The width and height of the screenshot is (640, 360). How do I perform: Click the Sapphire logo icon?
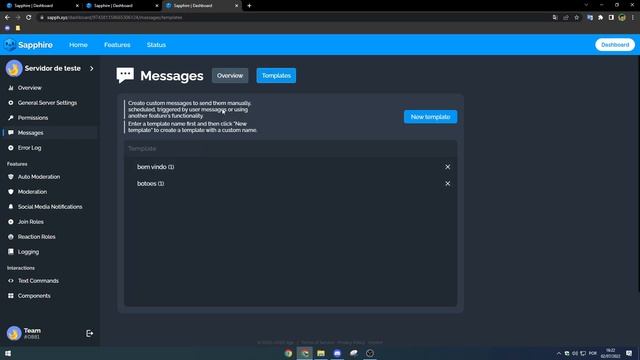[10, 44]
